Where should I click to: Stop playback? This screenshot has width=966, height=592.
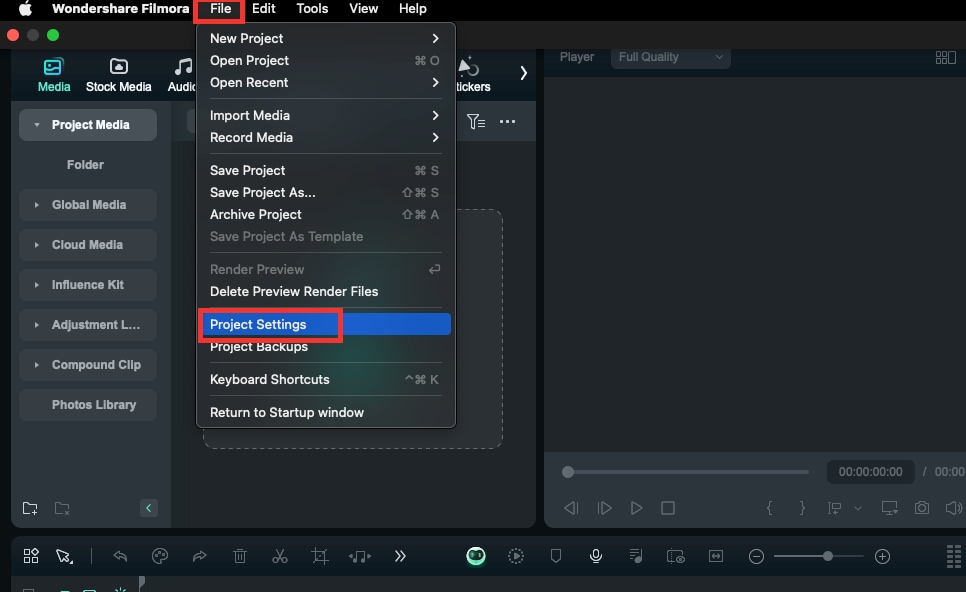[668, 508]
